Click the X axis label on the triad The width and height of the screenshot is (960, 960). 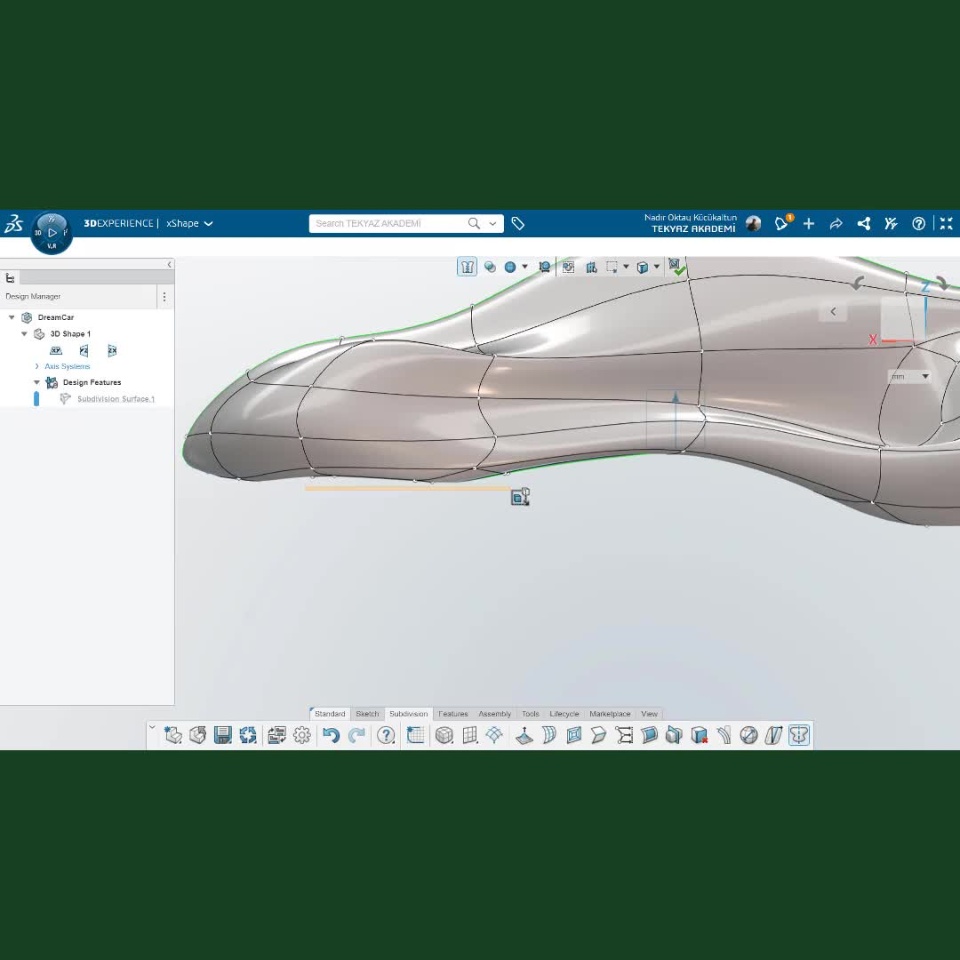coord(872,340)
